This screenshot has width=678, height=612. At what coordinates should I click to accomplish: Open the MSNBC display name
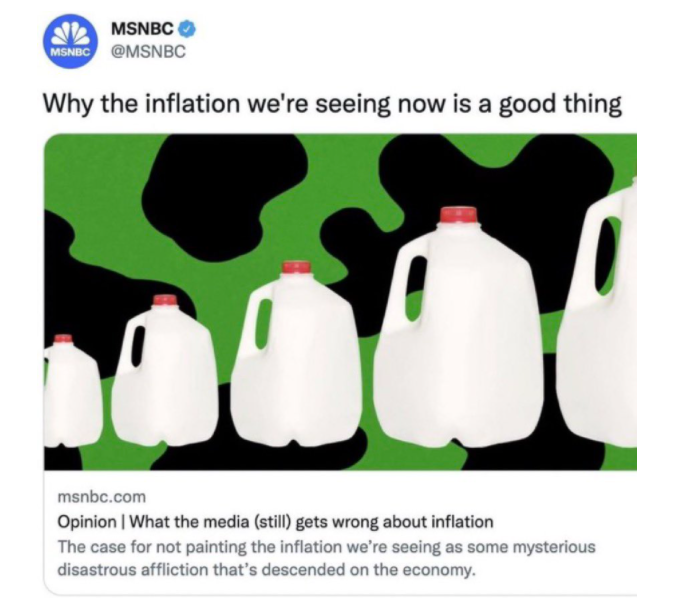point(142,29)
